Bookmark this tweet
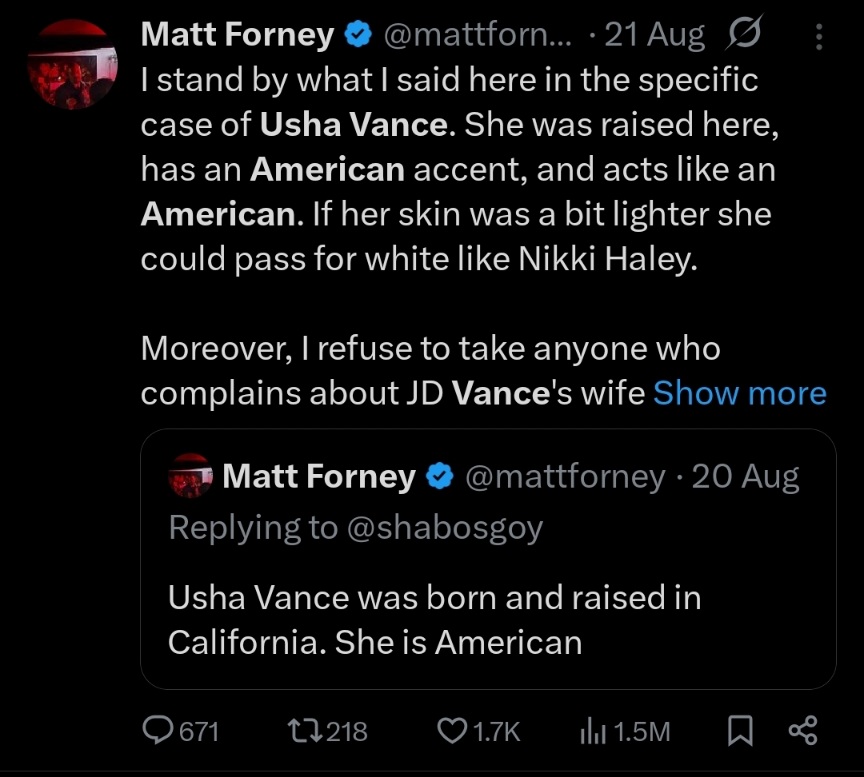Image resolution: width=864 pixels, height=777 pixels. click(x=739, y=731)
